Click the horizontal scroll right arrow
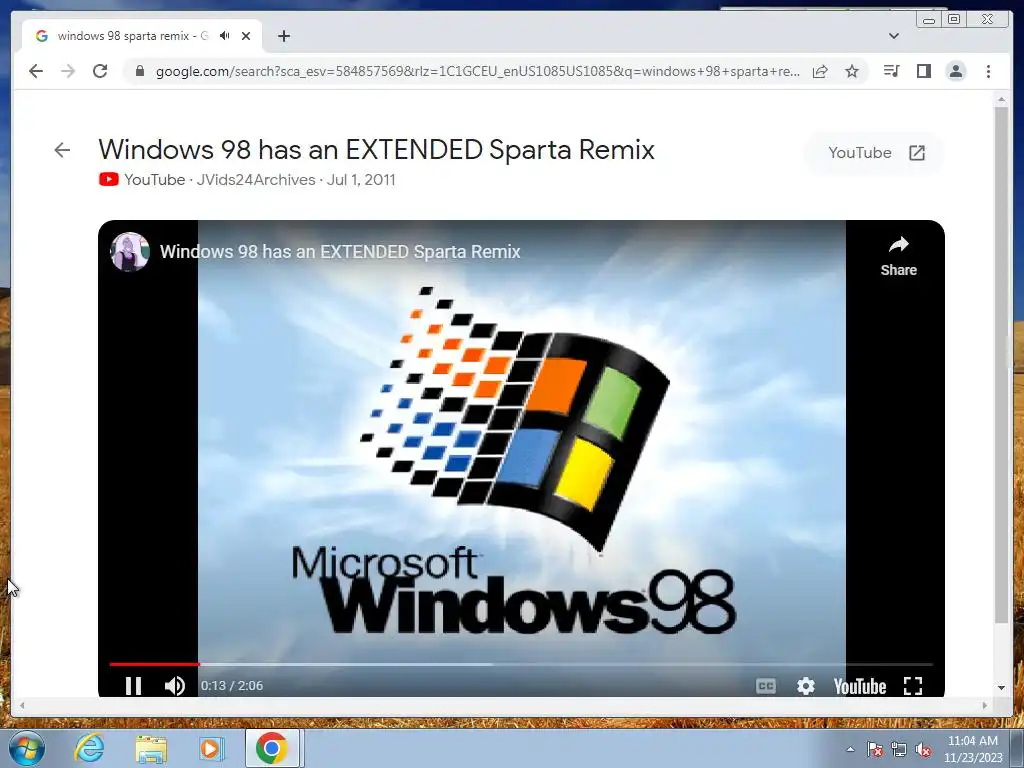This screenshot has width=1024, height=768. pos(985,705)
